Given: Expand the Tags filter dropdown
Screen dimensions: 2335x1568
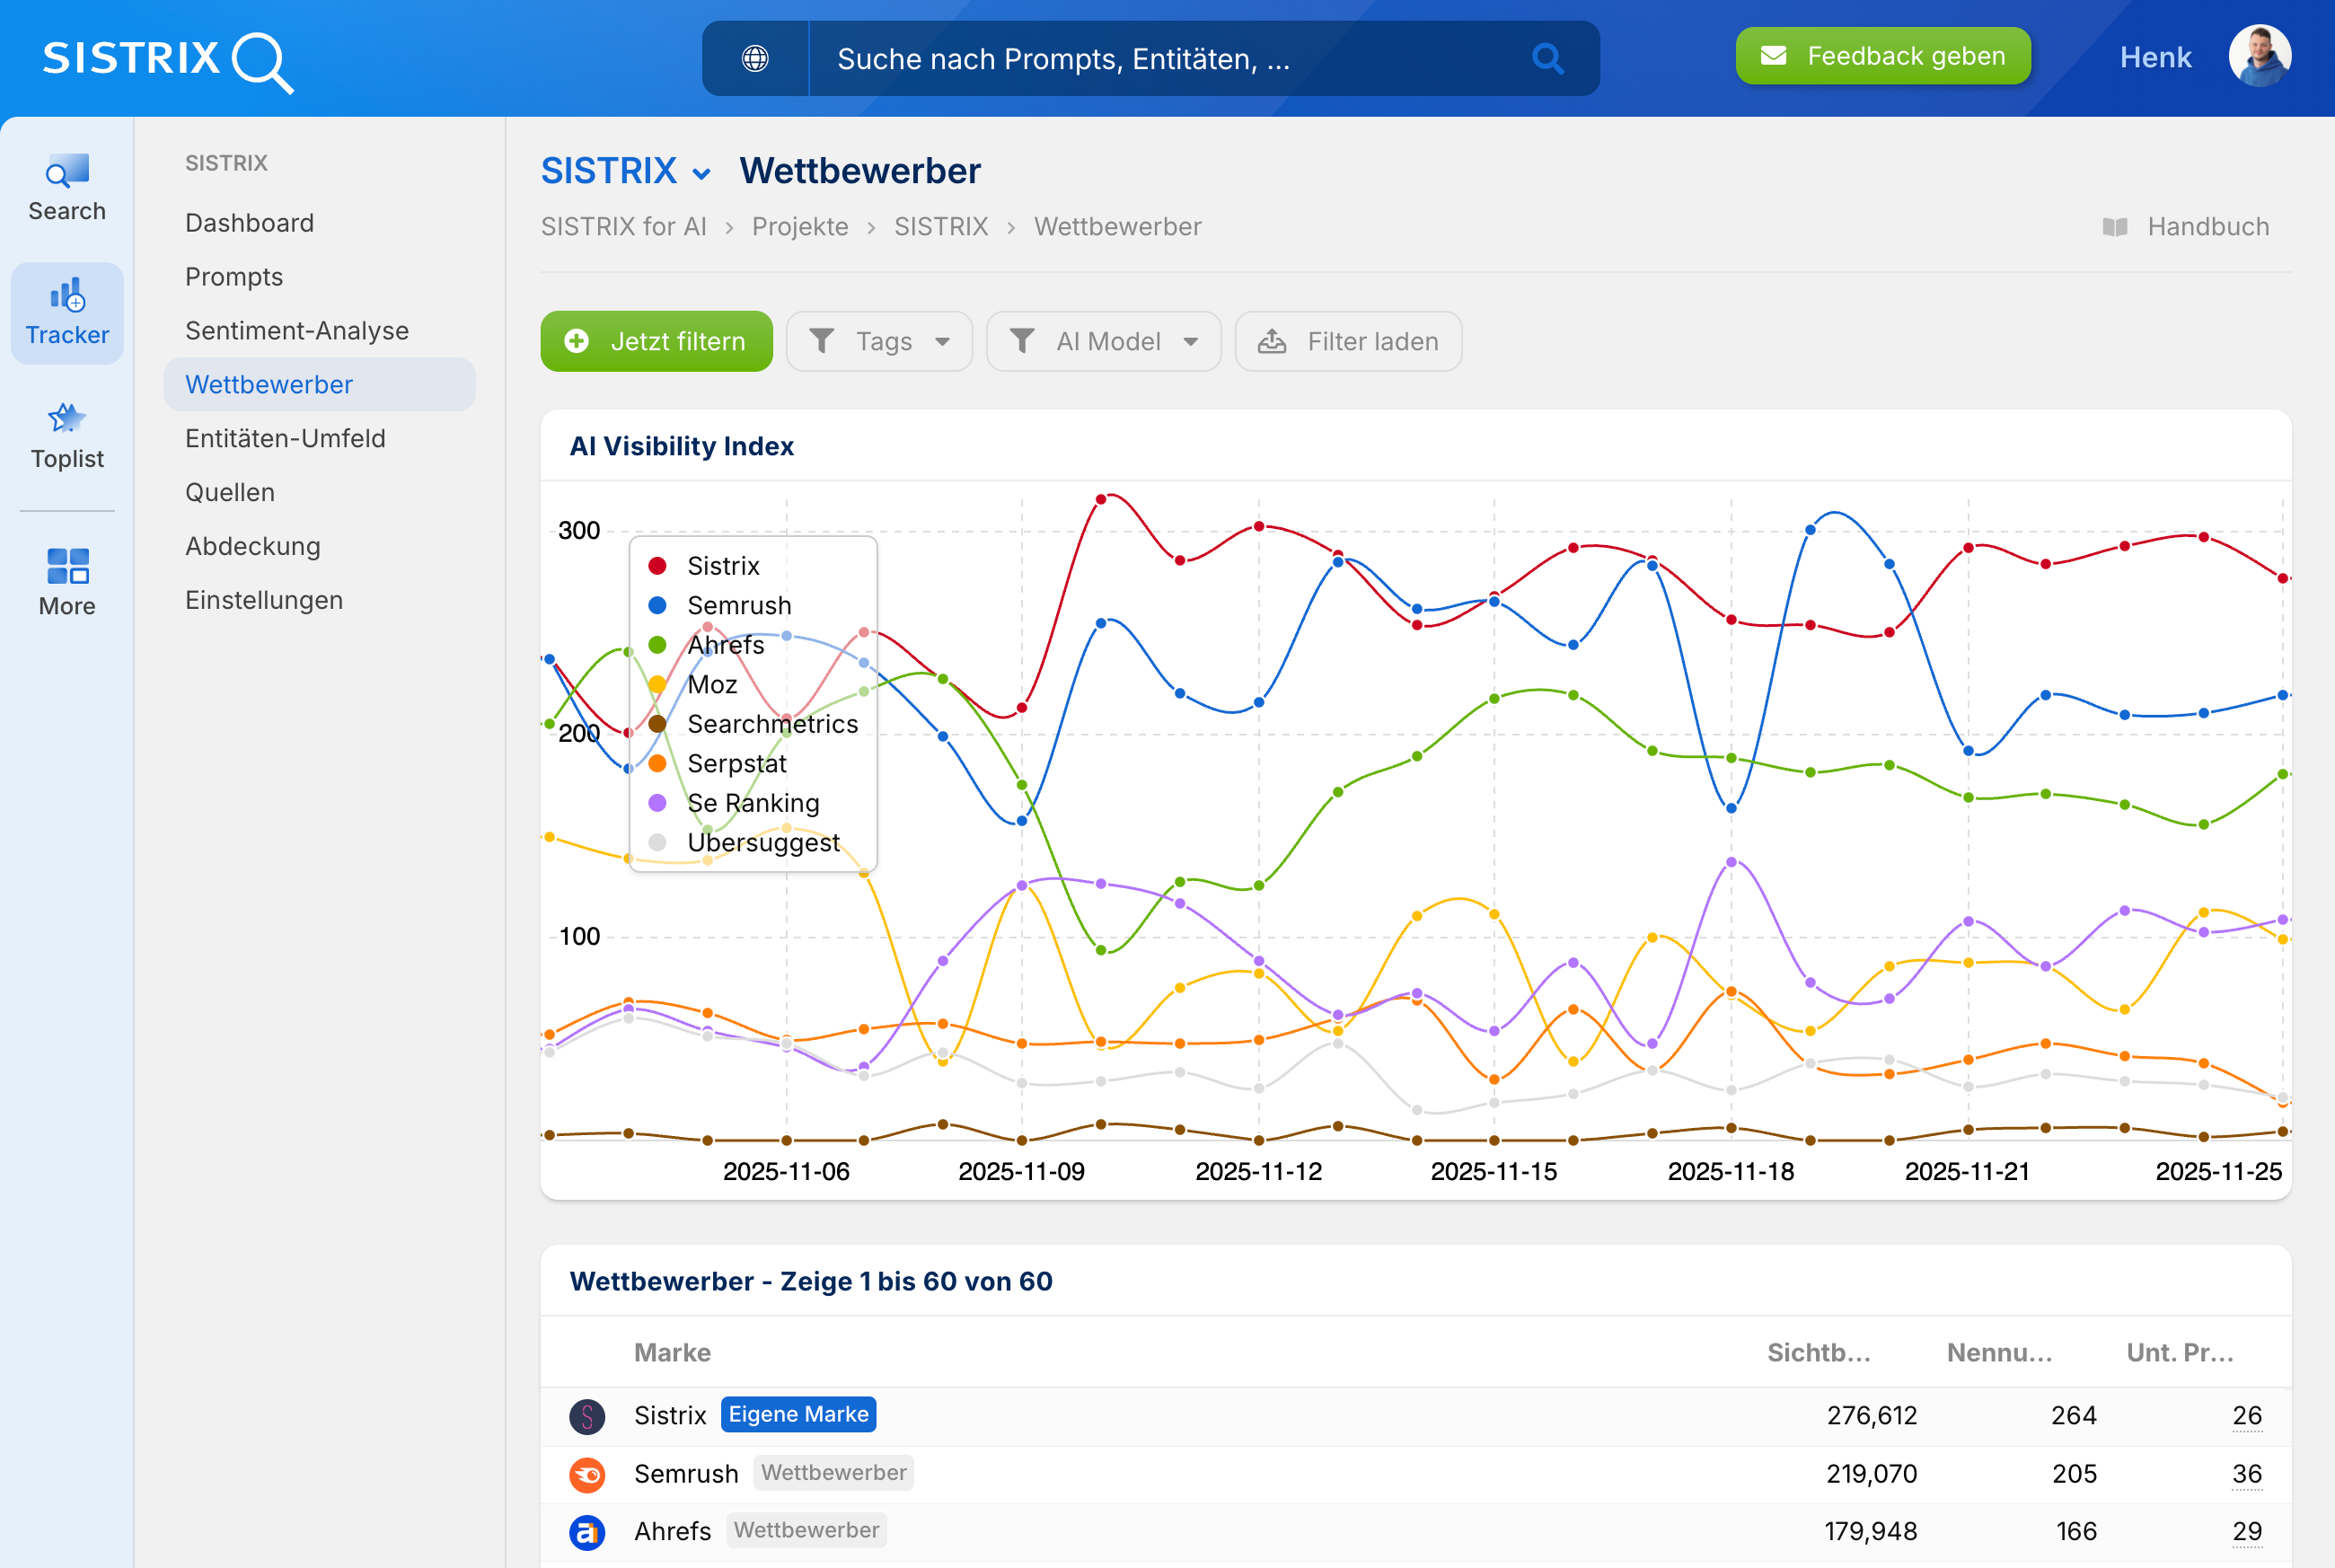Looking at the screenshot, I should point(879,342).
